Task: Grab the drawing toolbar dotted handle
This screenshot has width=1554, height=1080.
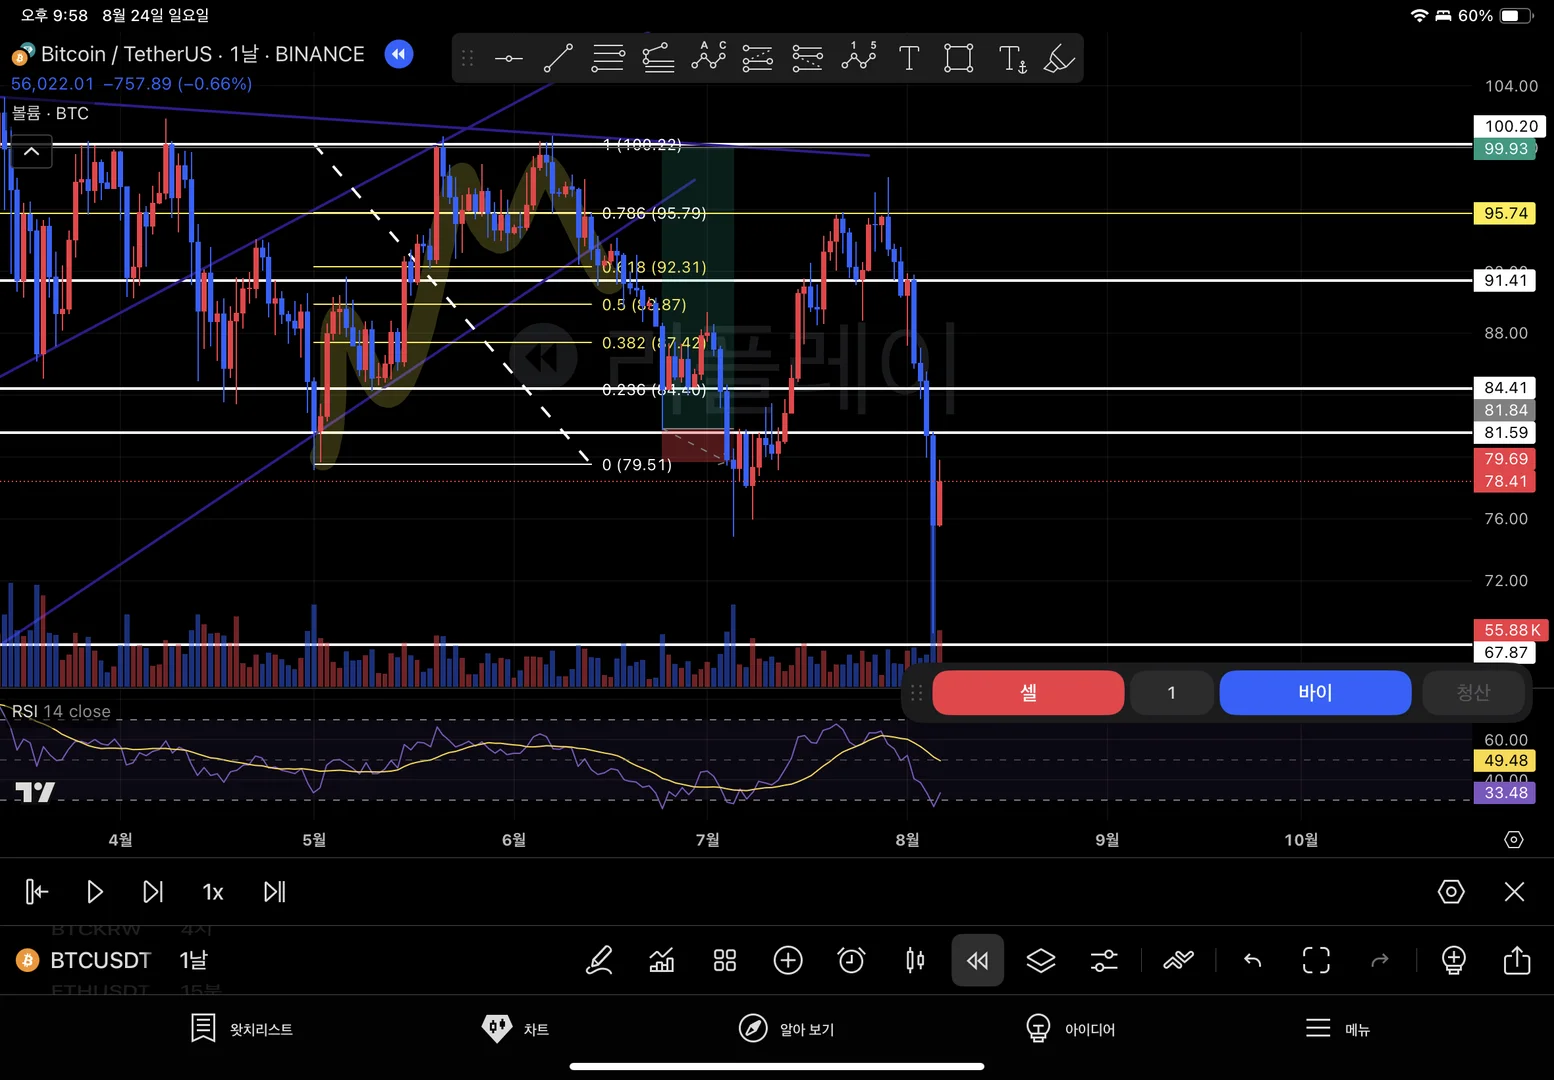Action: [467, 58]
